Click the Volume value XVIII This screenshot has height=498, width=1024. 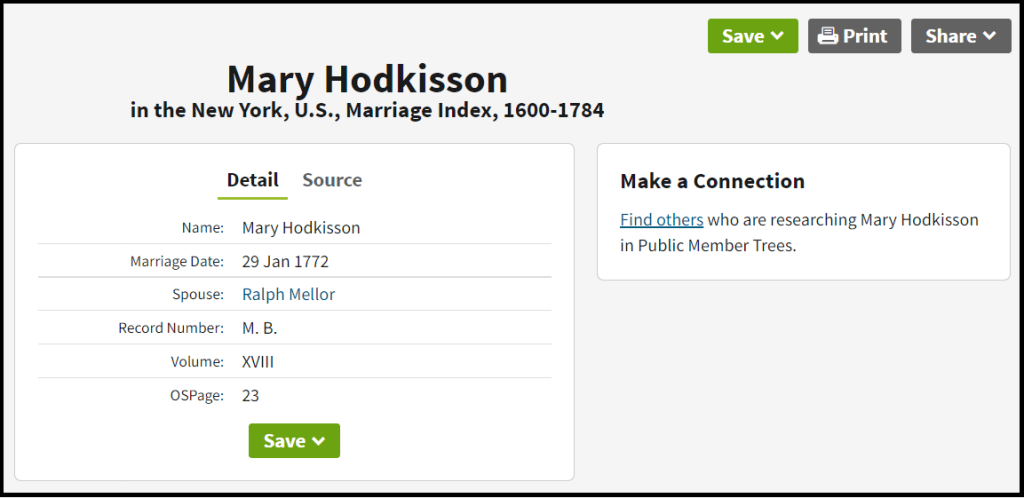(x=258, y=362)
